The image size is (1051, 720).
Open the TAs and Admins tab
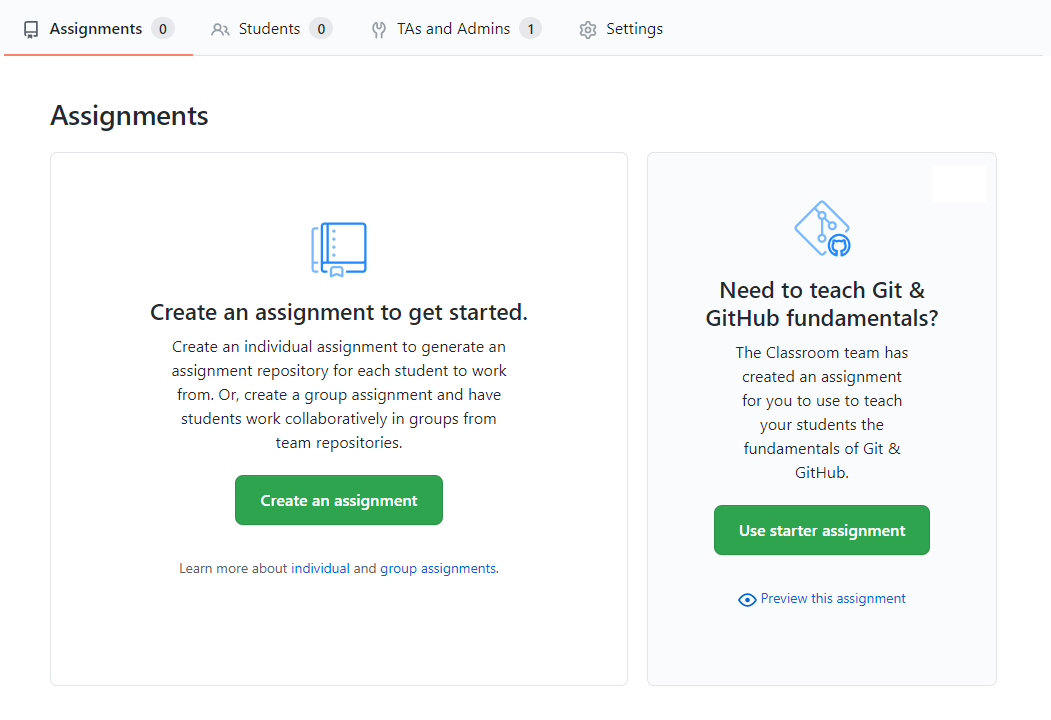(456, 29)
